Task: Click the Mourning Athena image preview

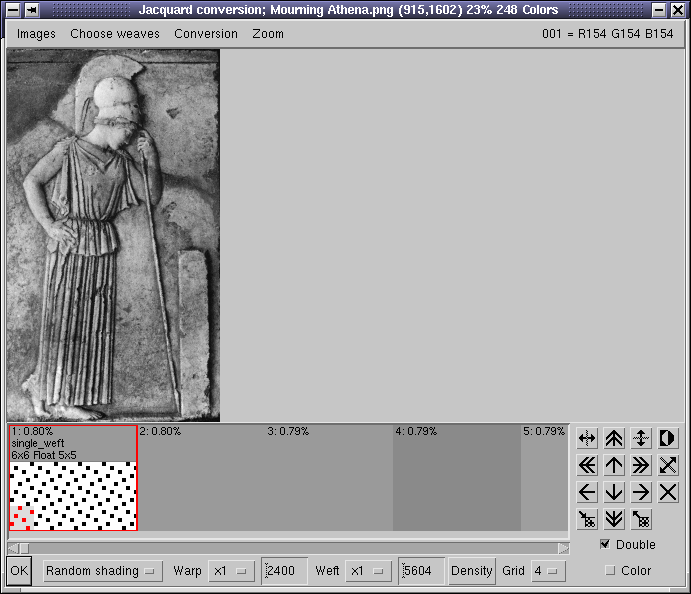Action: tap(113, 235)
